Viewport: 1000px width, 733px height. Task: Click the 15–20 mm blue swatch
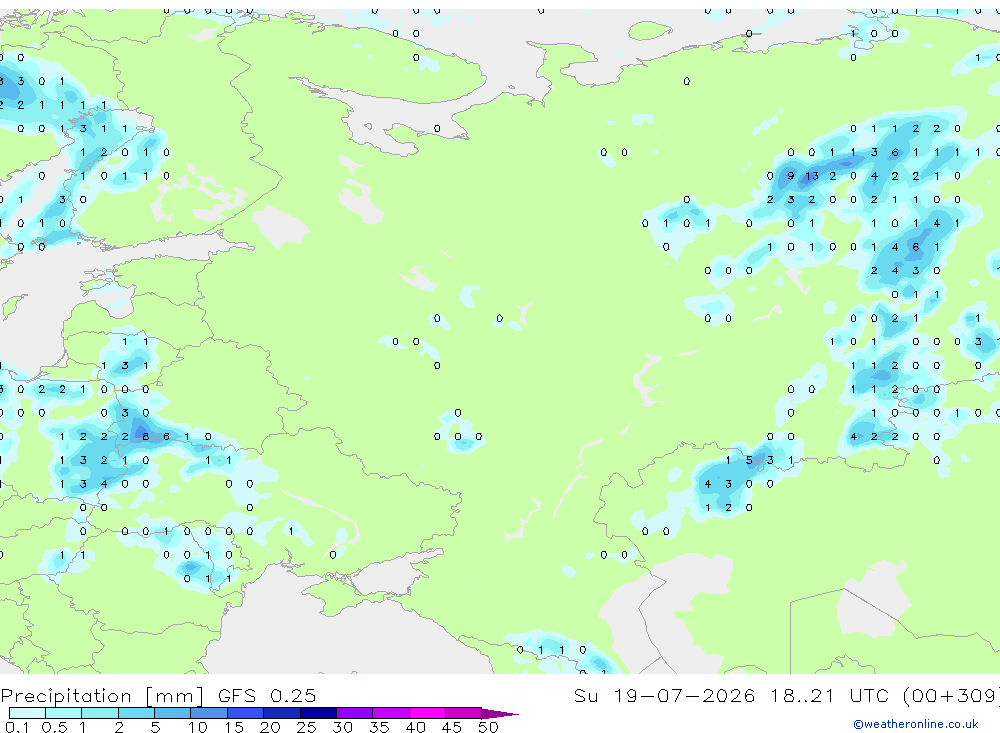(245, 713)
